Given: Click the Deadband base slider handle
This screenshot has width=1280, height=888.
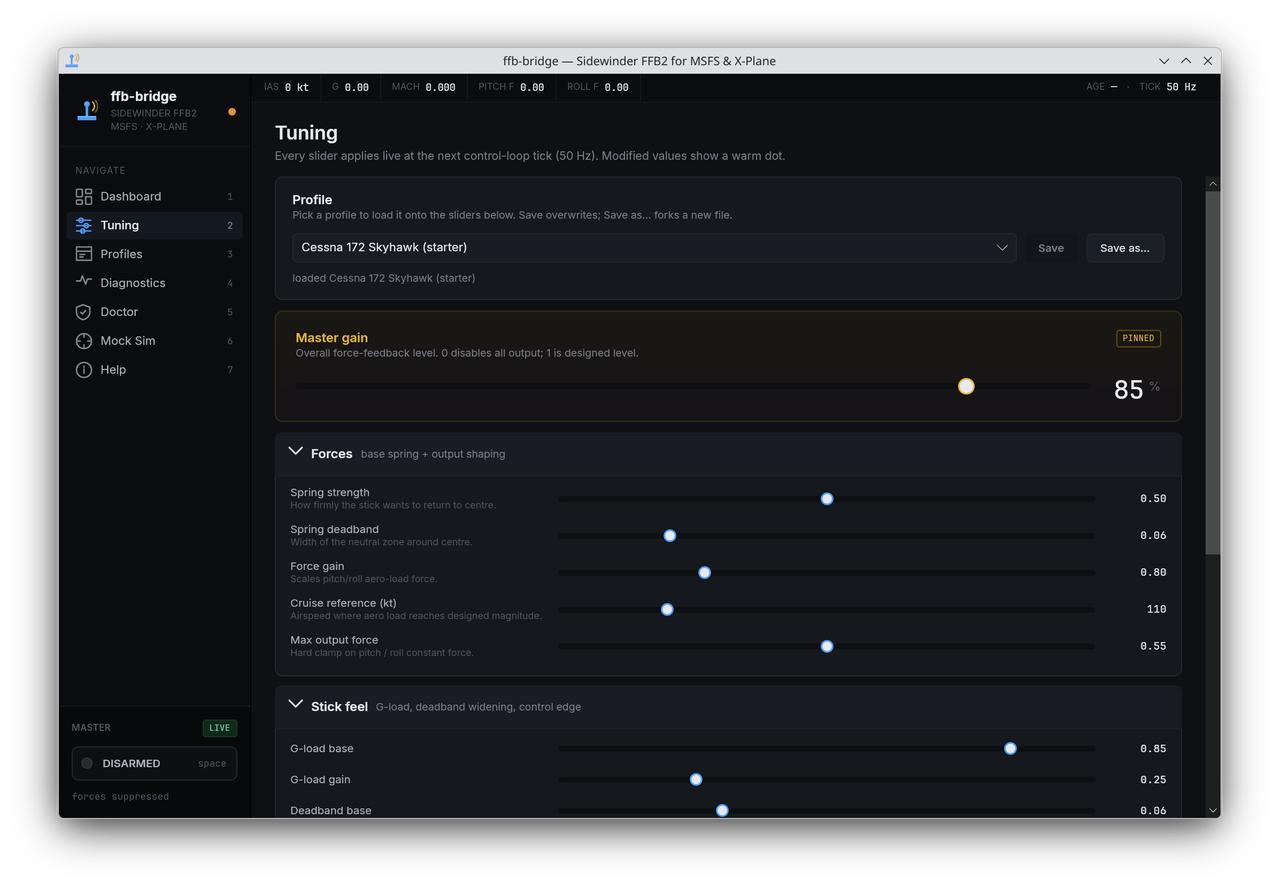Looking at the screenshot, I should (x=722, y=810).
